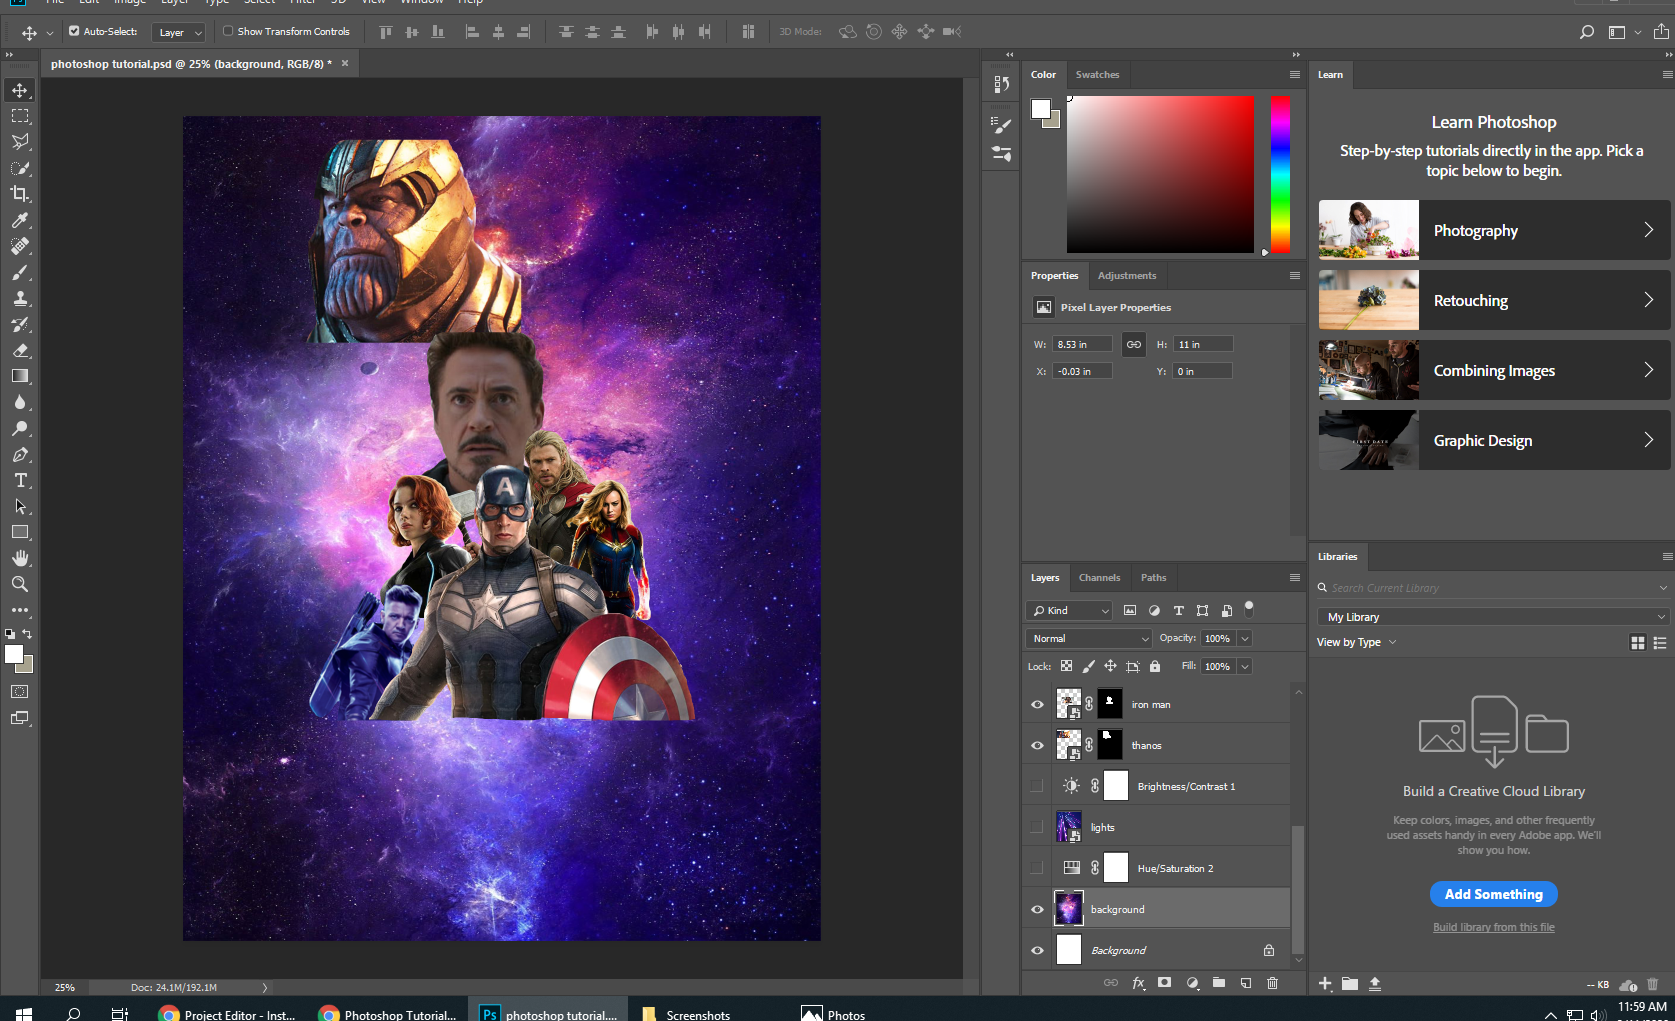
Task: Select the Libraries panel tab
Action: (1337, 557)
